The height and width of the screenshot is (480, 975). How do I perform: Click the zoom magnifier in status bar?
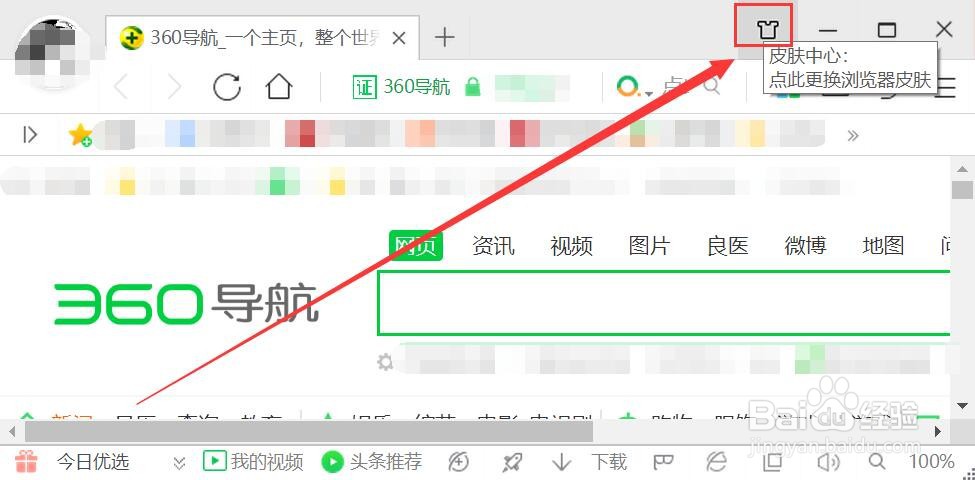(877, 461)
